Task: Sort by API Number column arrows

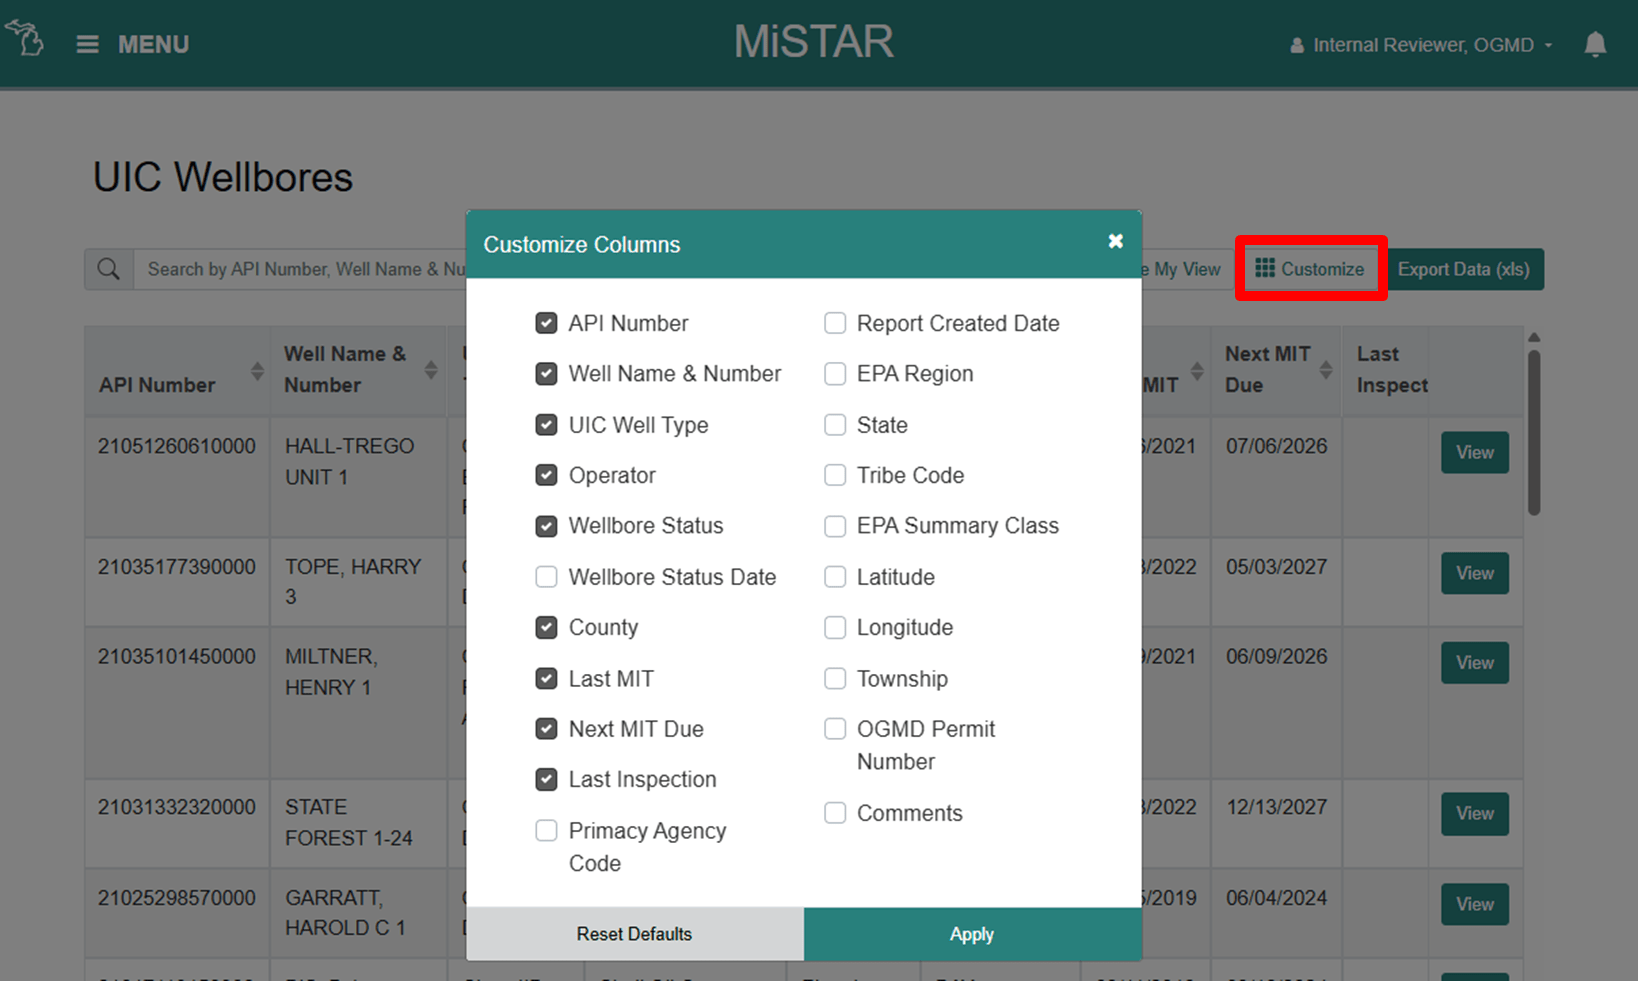Action: (257, 371)
